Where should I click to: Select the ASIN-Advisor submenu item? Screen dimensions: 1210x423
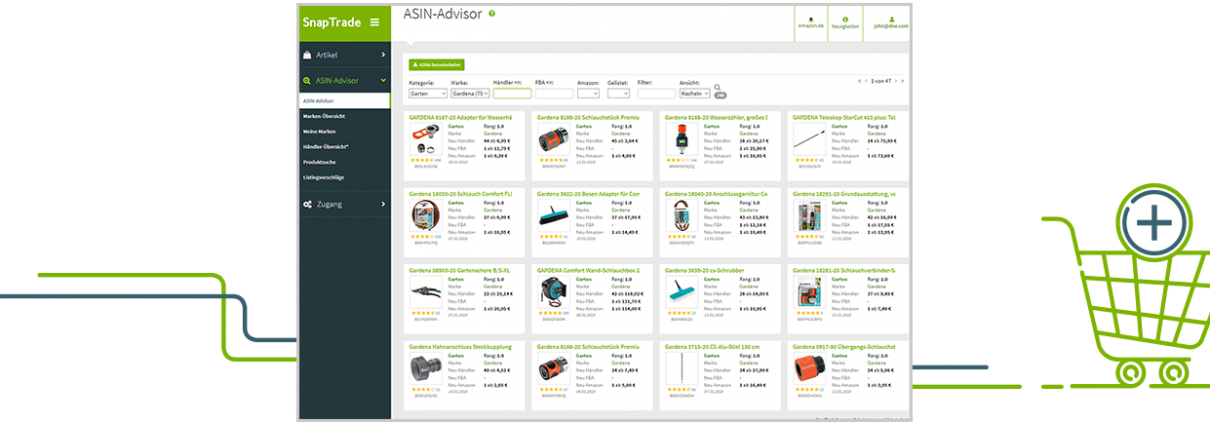coord(344,101)
